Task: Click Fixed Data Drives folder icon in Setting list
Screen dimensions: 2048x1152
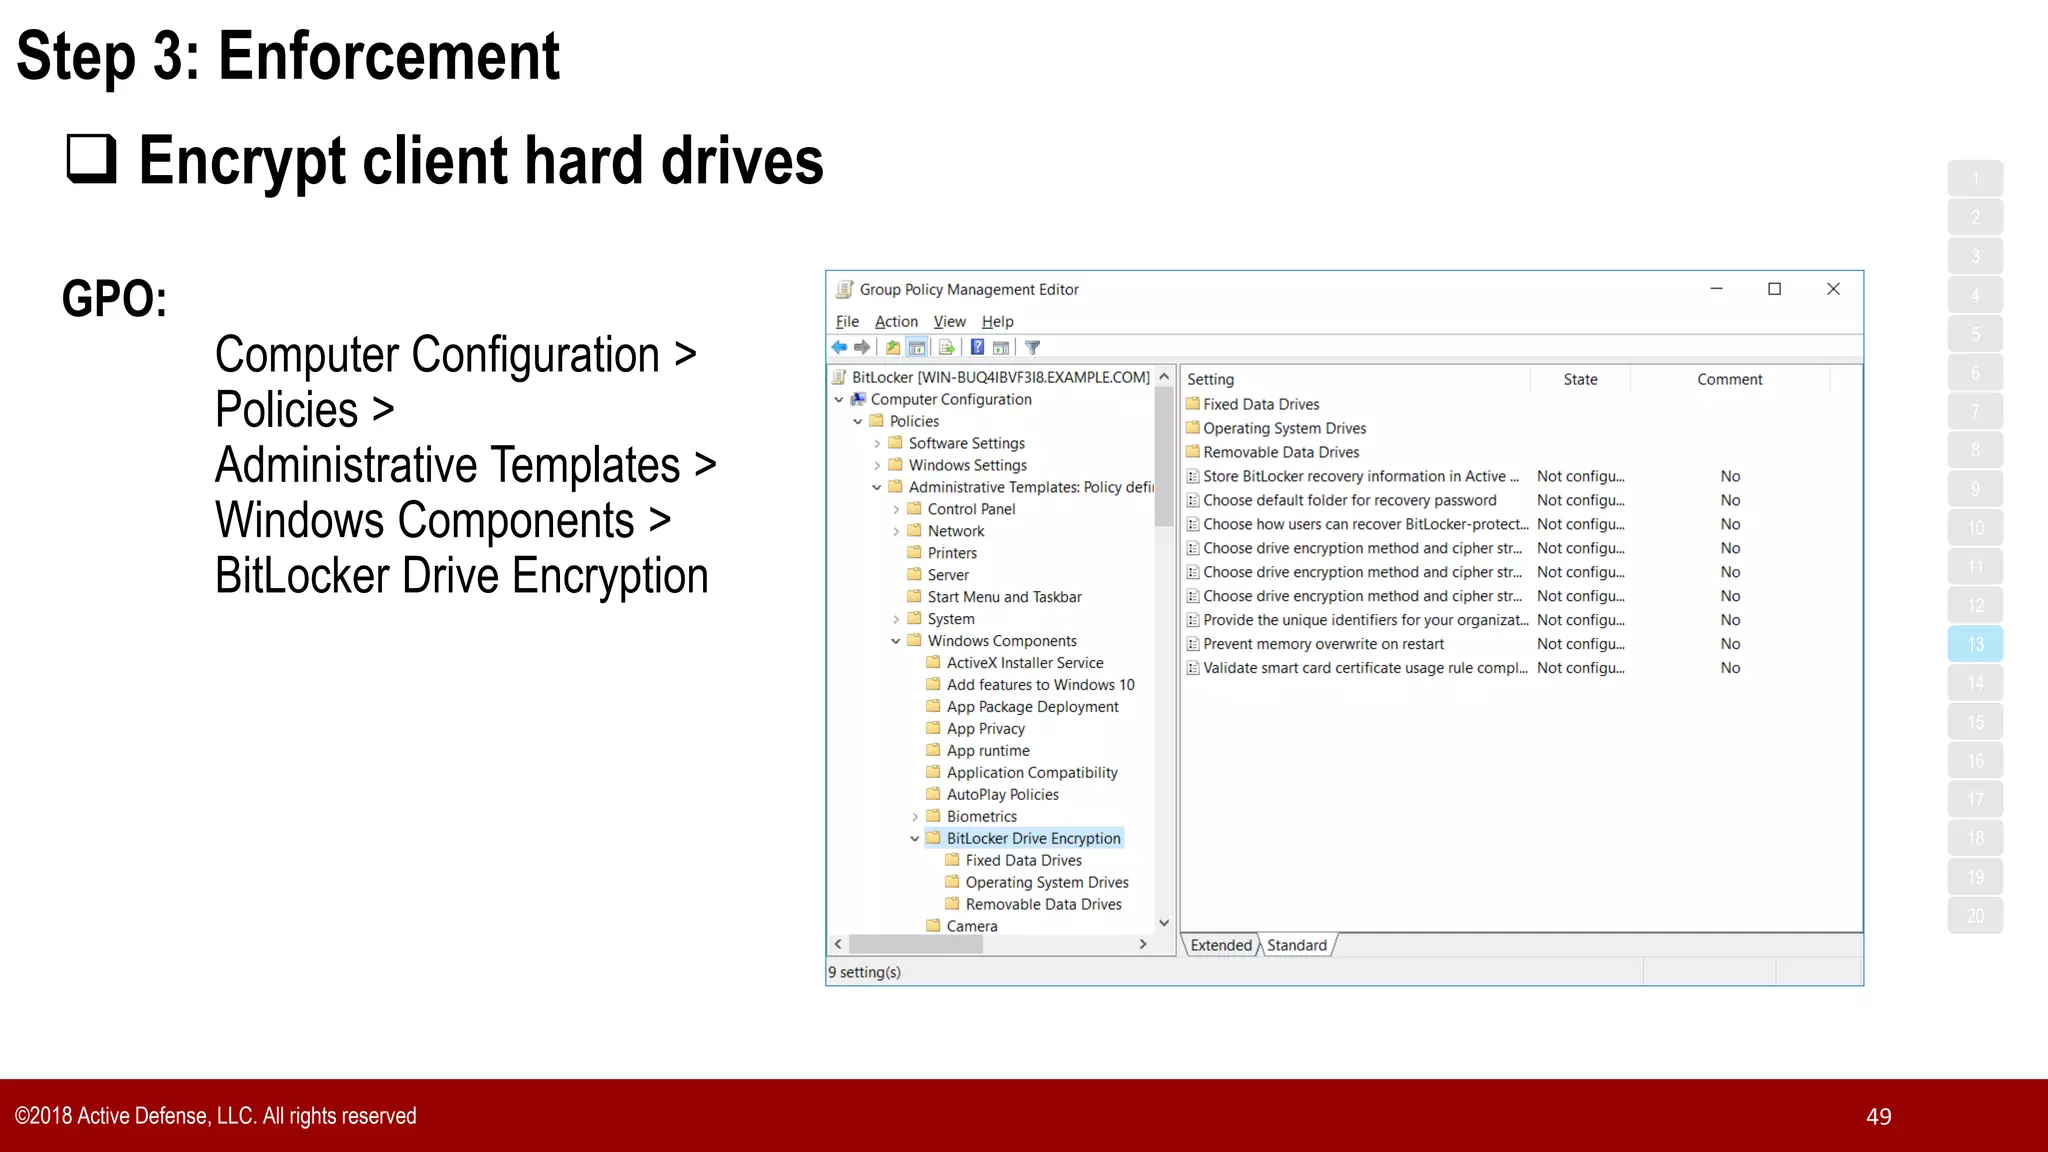Action: tap(1193, 404)
